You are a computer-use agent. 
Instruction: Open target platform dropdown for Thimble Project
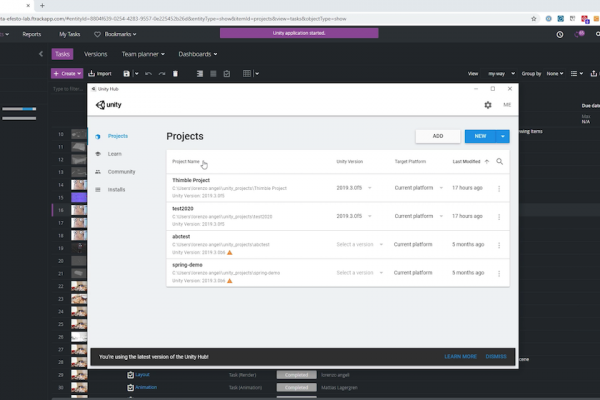click(x=419, y=188)
